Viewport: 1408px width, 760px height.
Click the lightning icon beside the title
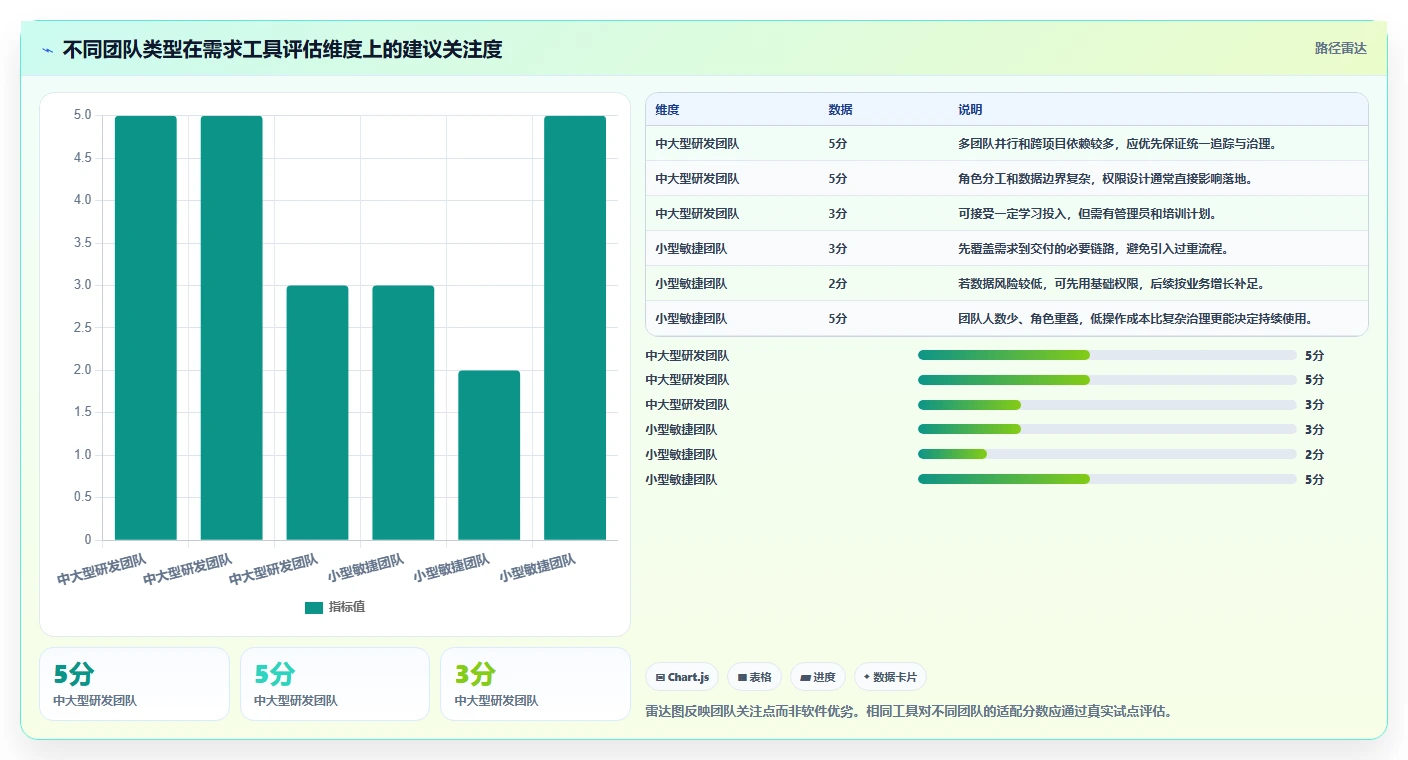pyautogui.click(x=47, y=49)
